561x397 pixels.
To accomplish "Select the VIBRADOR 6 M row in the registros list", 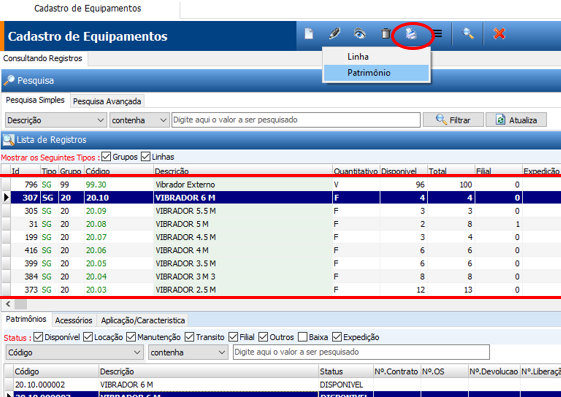I will pos(280,198).
